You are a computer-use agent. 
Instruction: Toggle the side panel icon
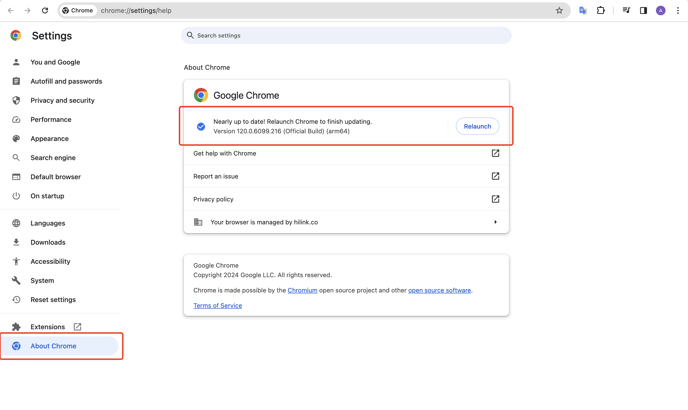[643, 11]
